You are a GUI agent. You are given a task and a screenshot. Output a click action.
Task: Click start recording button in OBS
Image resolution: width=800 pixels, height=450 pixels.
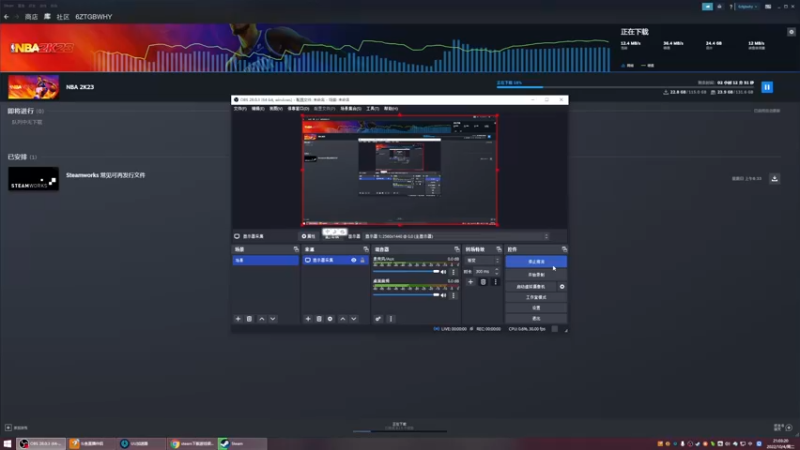[x=536, y=274]
